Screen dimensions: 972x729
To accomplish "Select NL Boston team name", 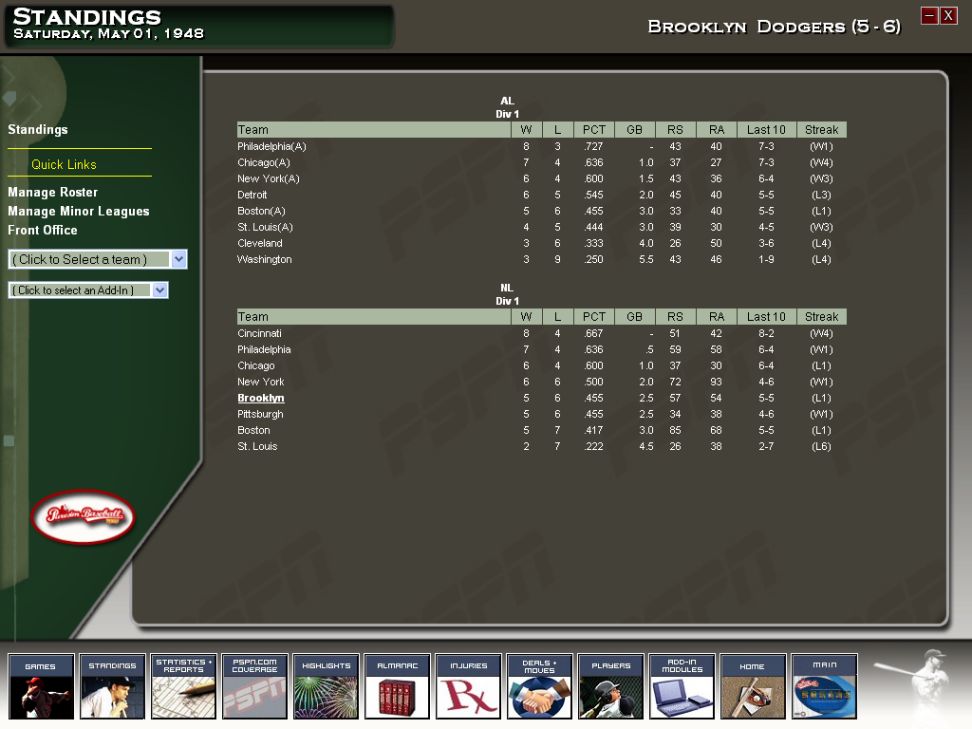I will [x=254, y=430].
